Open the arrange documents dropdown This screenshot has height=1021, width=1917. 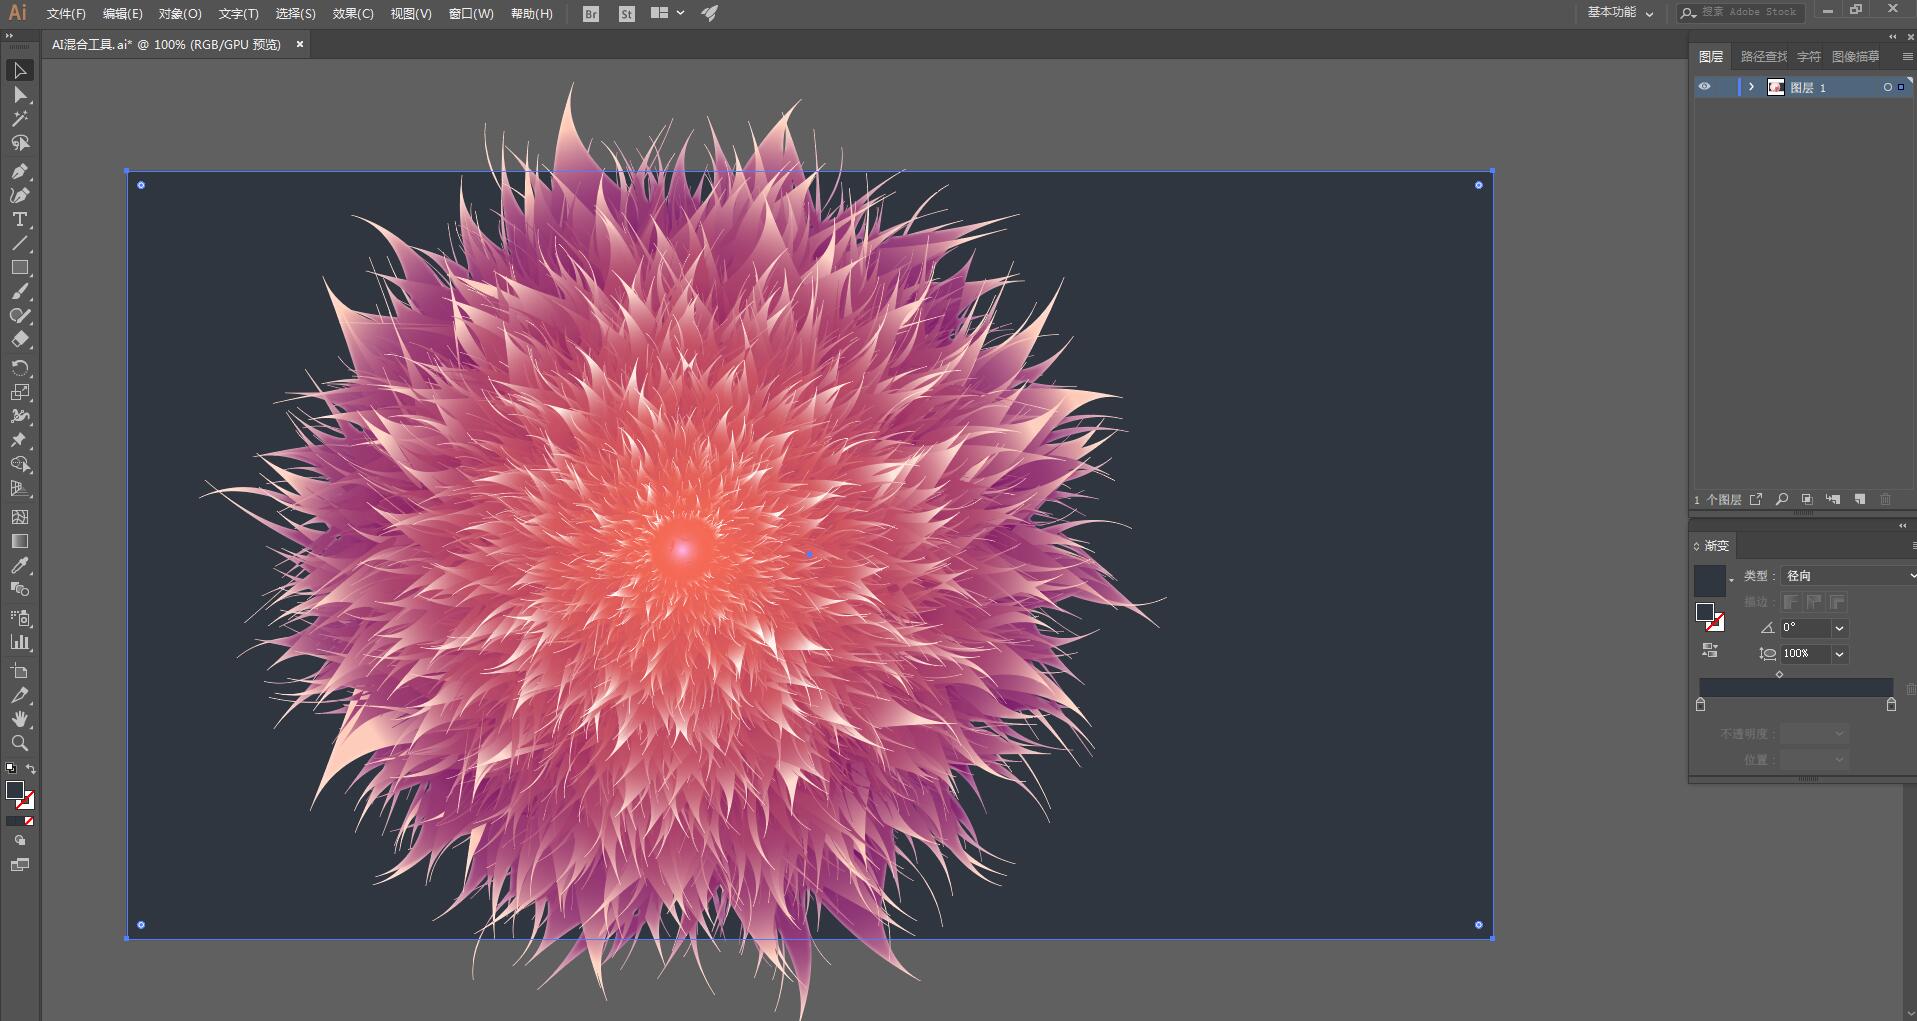pos(667,13)
